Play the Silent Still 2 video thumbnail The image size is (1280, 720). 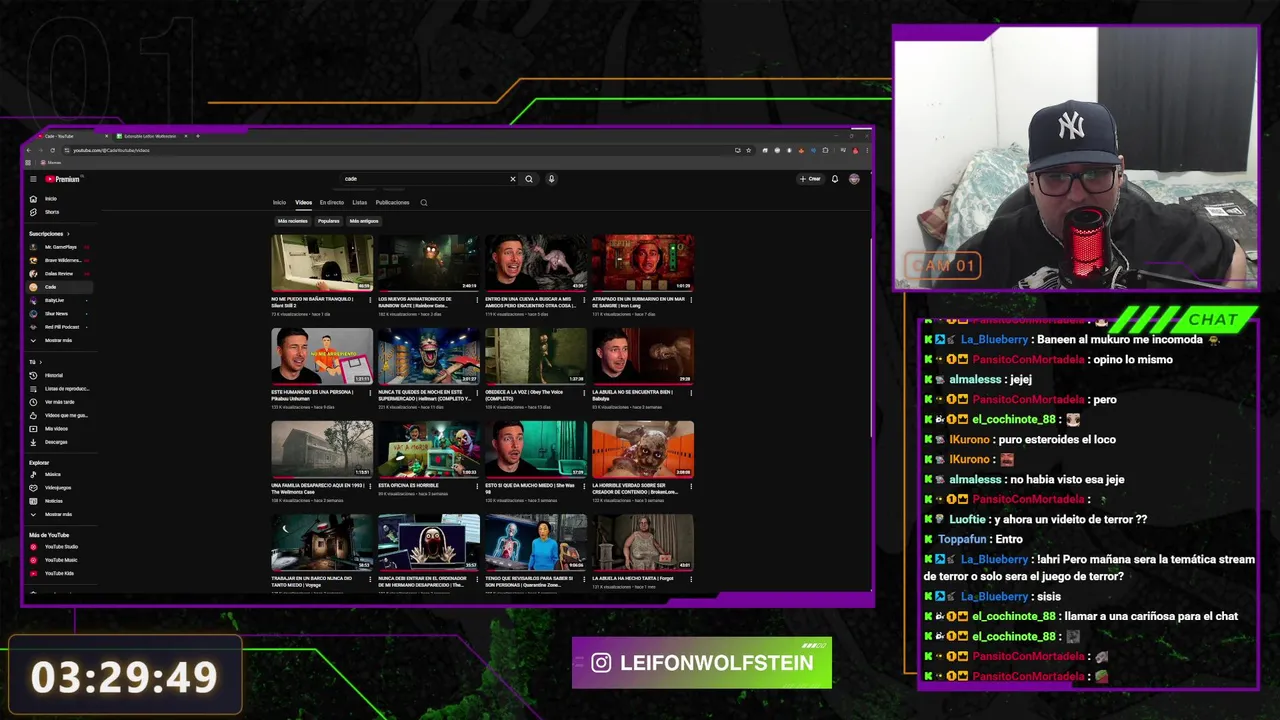[322, 263]
